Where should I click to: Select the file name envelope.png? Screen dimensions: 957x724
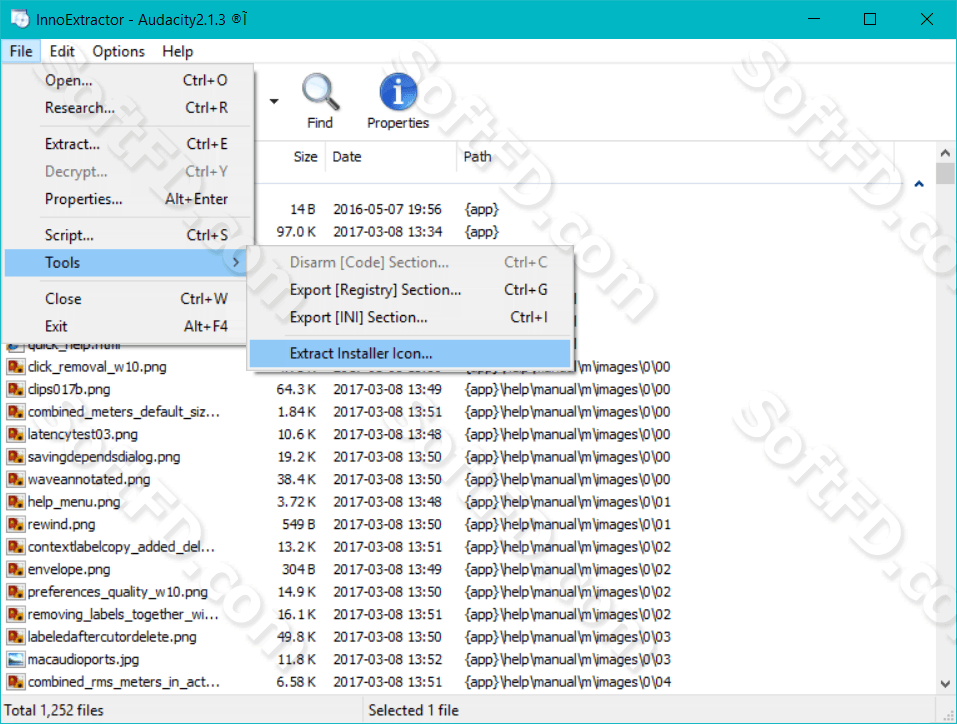coord(69,570)
